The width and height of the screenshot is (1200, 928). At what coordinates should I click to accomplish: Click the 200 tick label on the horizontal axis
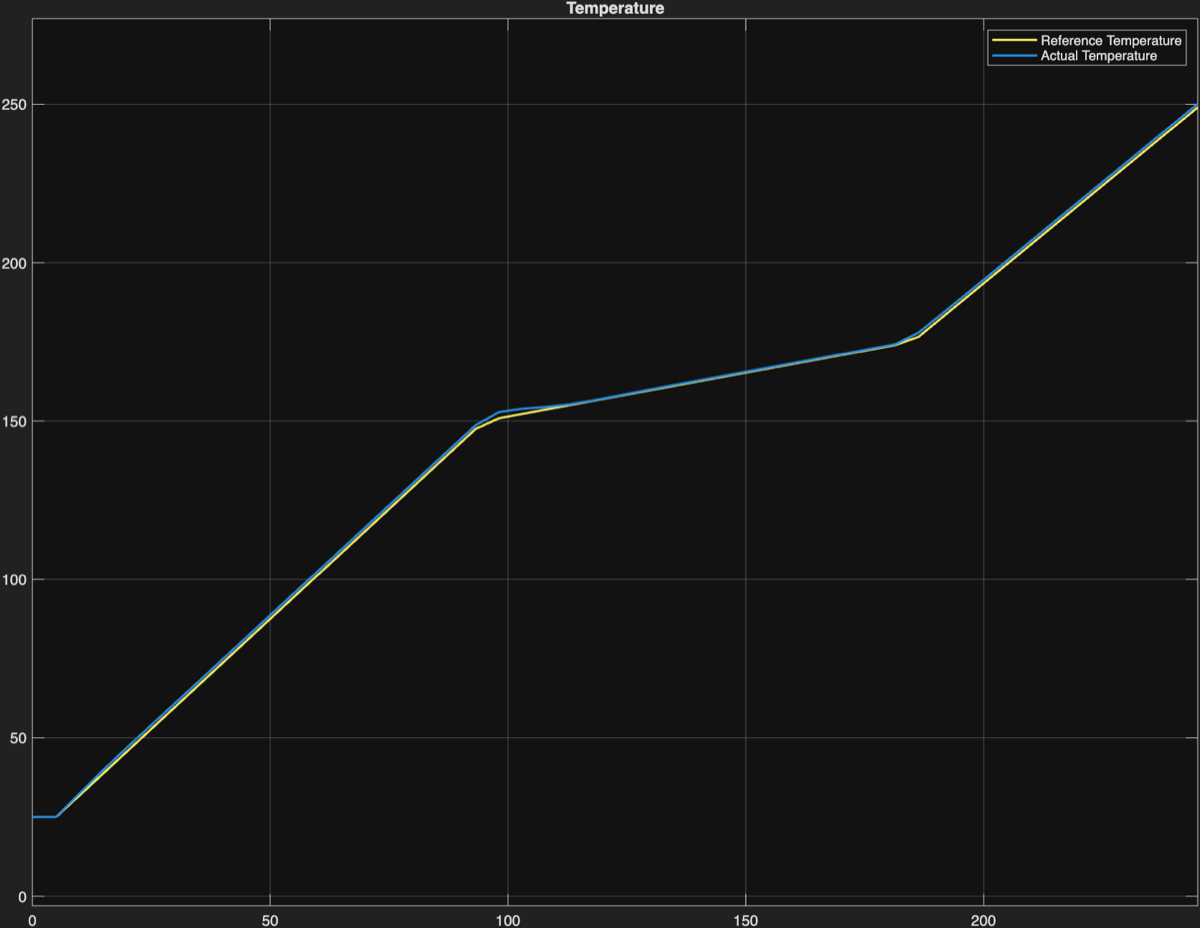[983, 919]
